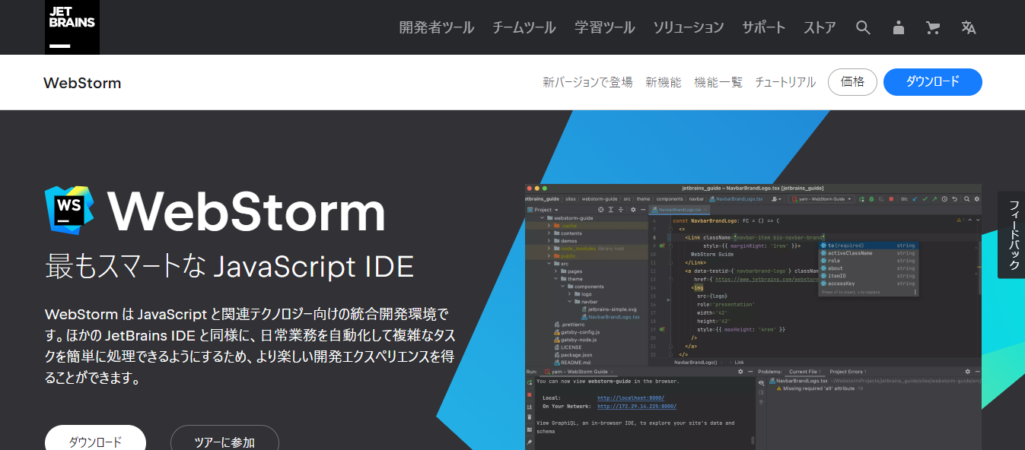Viewport: 1025px width, 450px height.
Task: Click the Git update project arrow icon
Action: tap(915, 199)
